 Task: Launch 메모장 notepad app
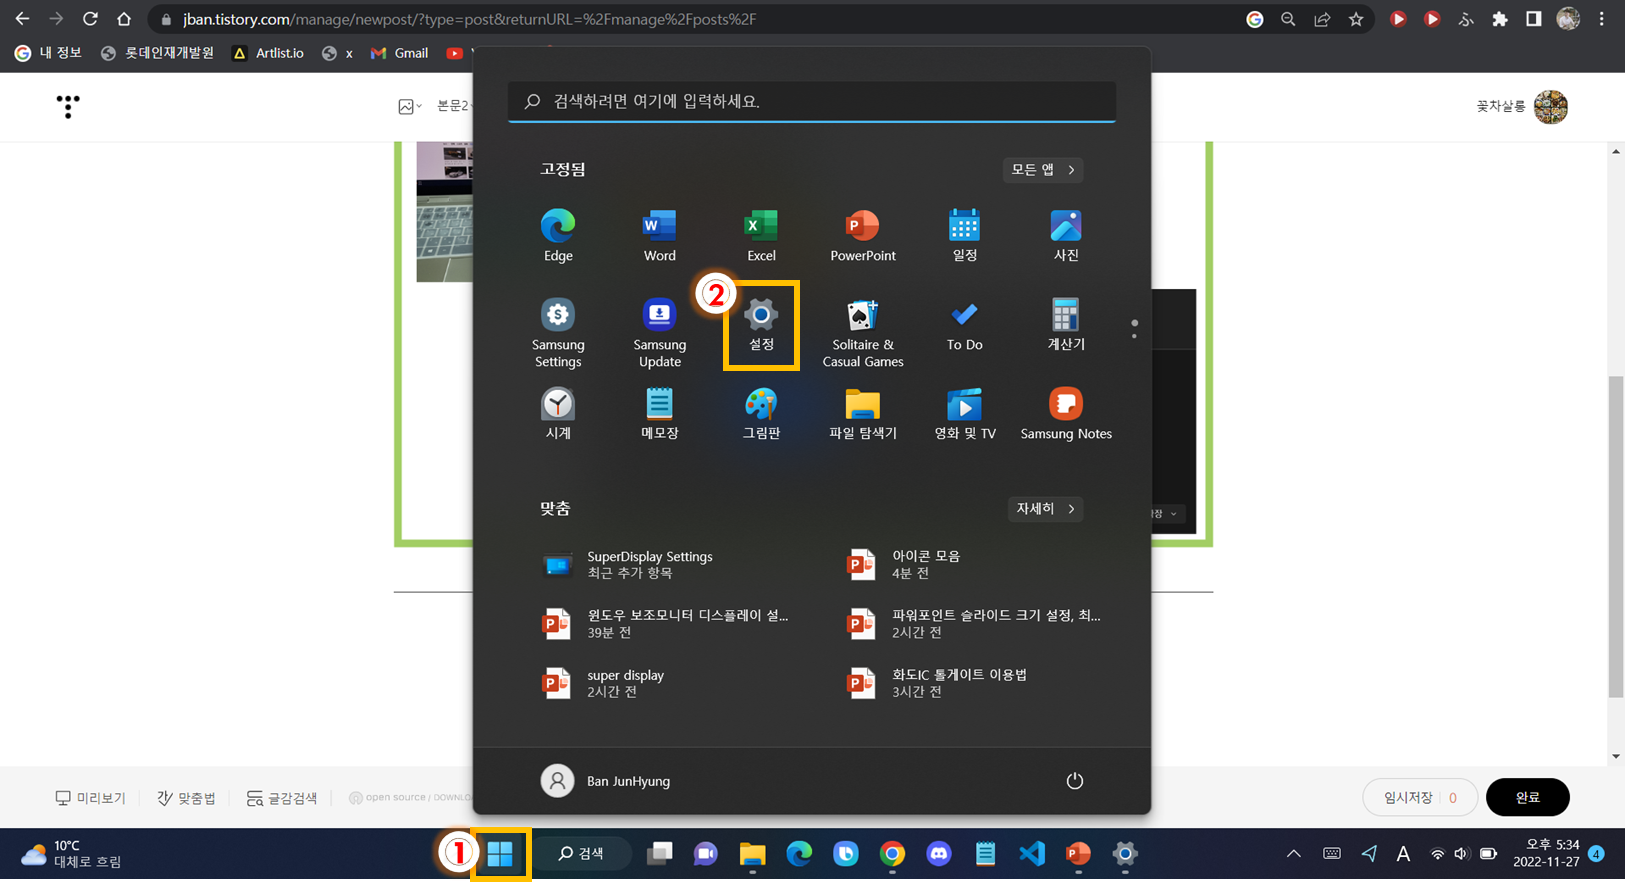[x=659, y=414]
